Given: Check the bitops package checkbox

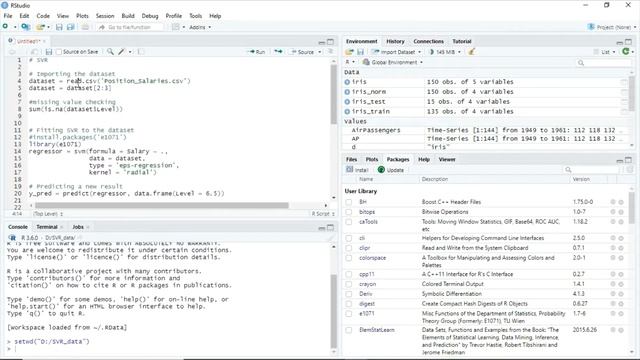Looking at the screenshot, I should pos(349,212).
